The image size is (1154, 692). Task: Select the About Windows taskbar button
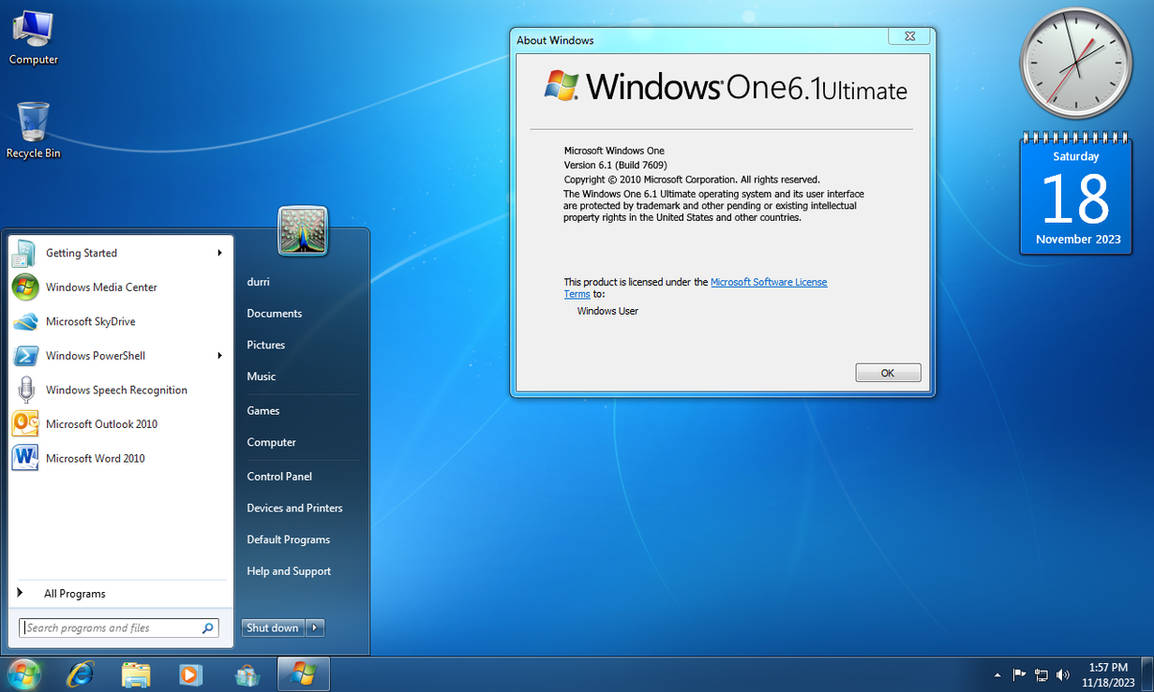(303, 674)
